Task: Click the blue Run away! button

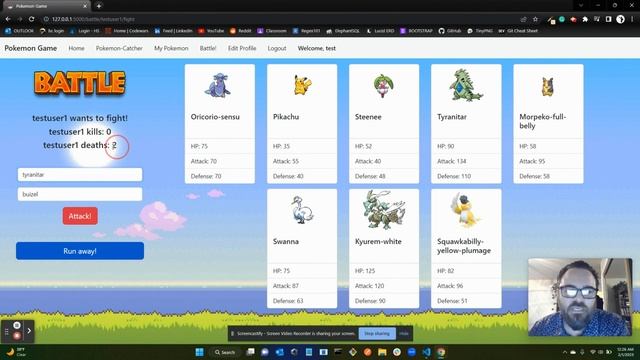Action: pyautogui.click(x=80, y=251)
